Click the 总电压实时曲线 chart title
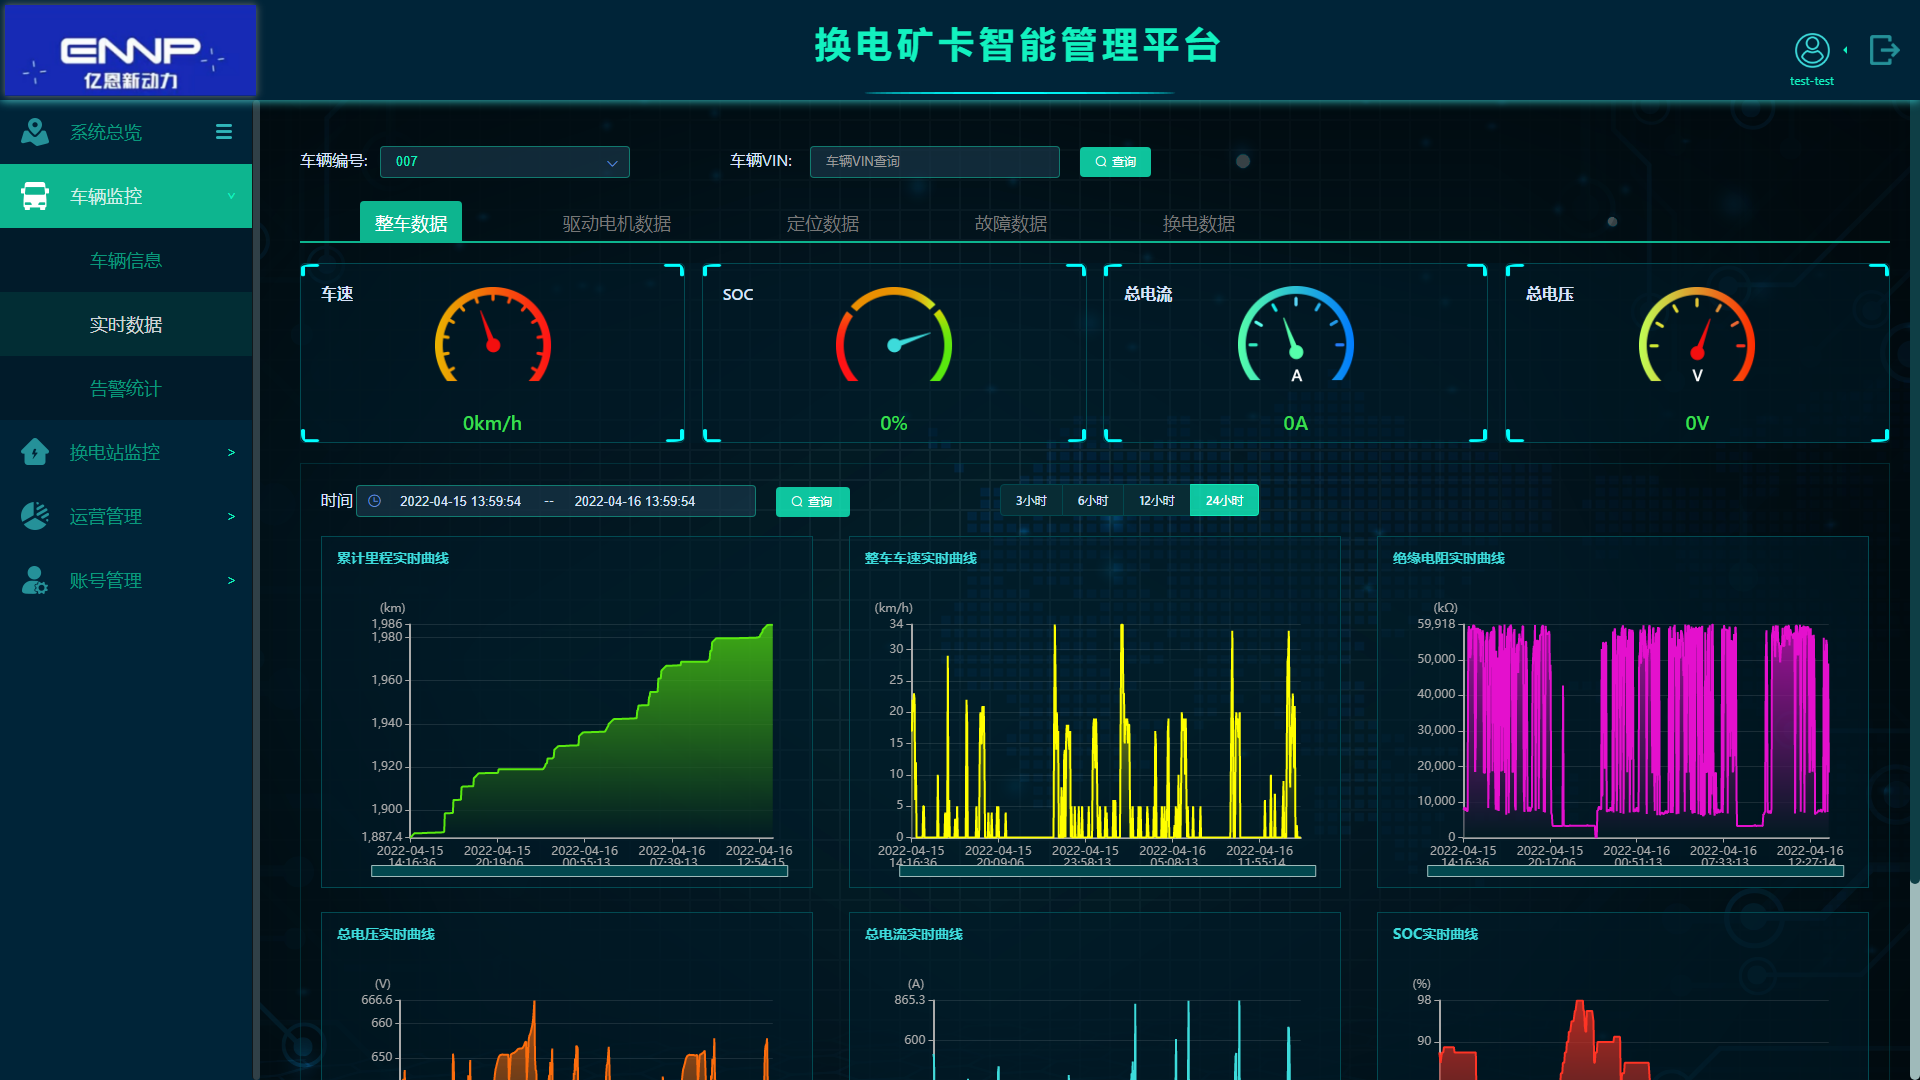 386,934
